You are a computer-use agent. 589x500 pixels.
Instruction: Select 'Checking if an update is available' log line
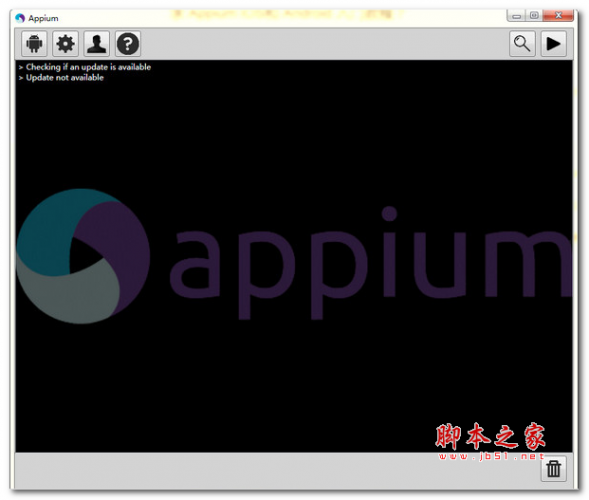(88, 67)
